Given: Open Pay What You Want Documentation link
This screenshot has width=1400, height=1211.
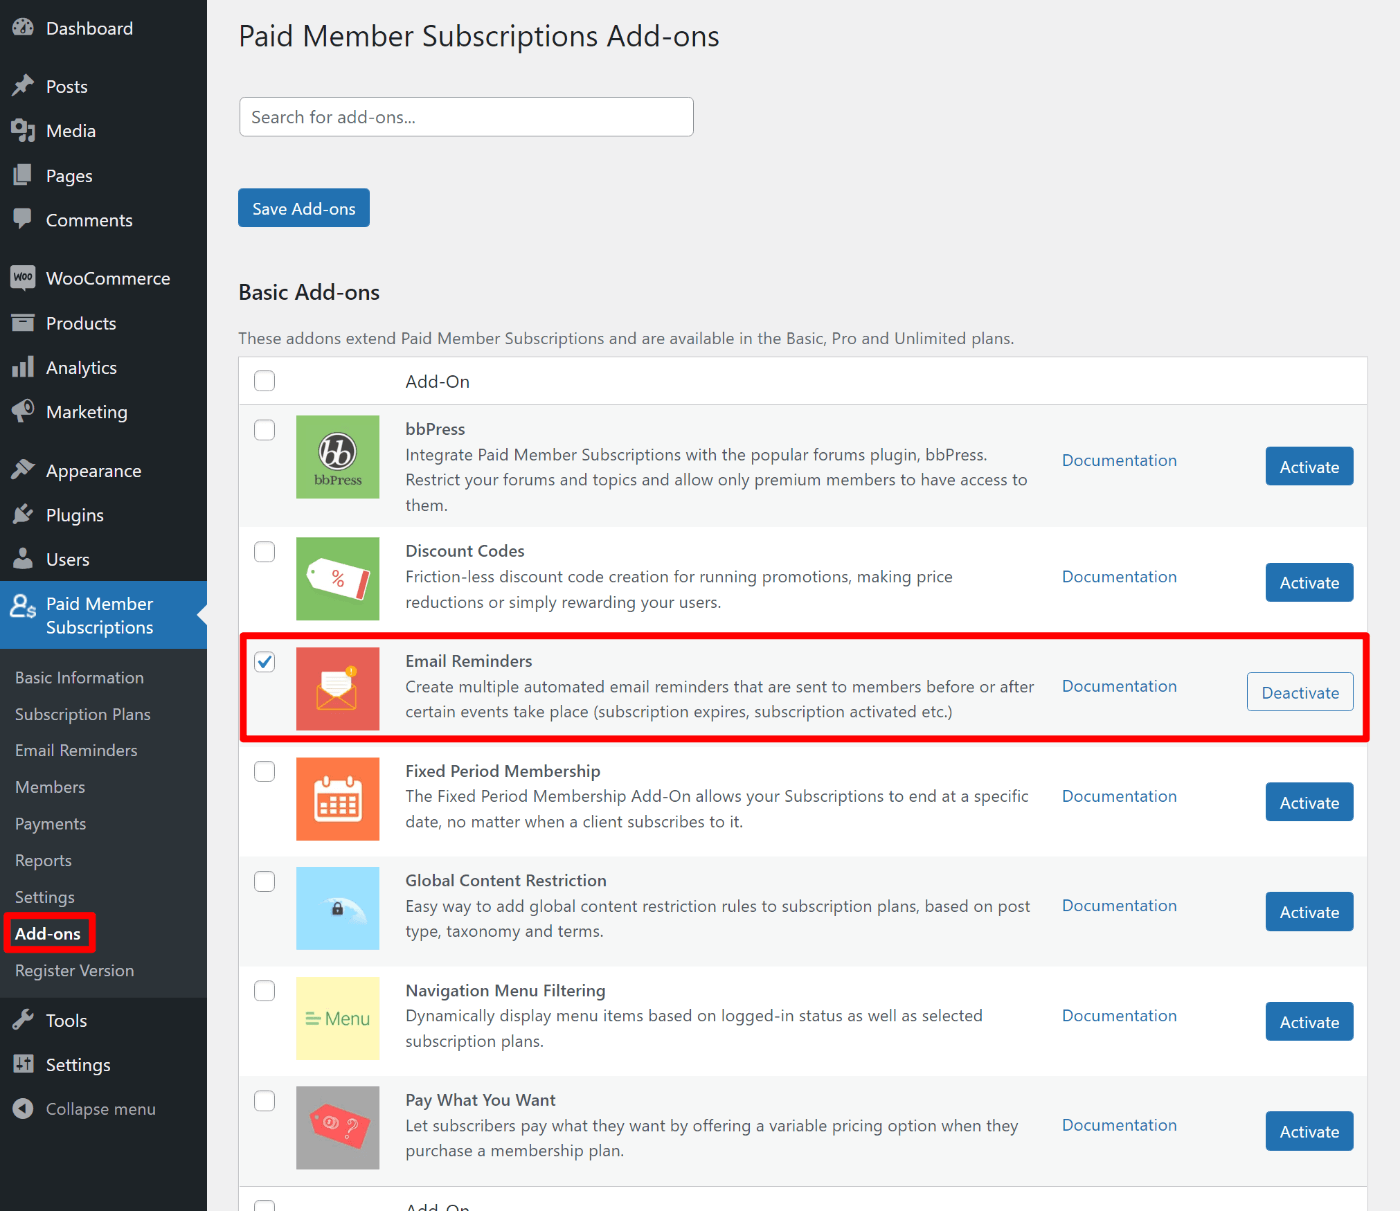Looking at the screenshot, I should [1119, 1125].
